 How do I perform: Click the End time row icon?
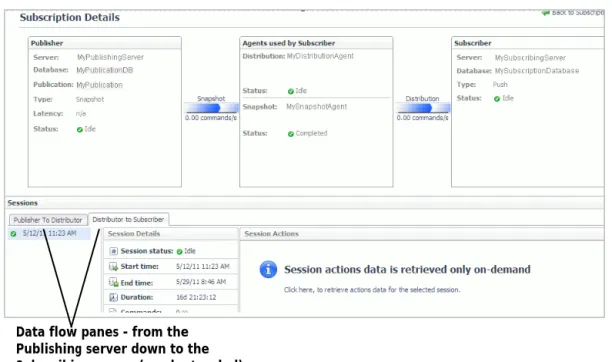click(x=113, y=282)
